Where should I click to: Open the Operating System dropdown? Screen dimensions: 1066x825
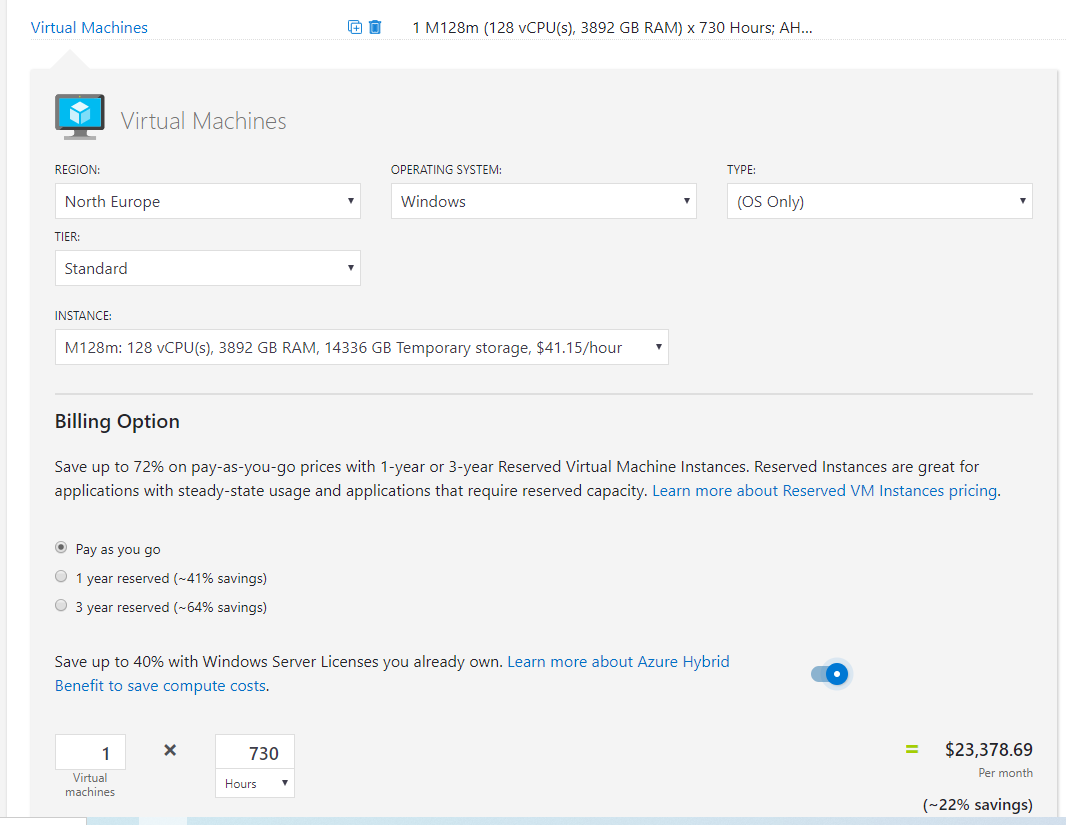tap(543, 201)
